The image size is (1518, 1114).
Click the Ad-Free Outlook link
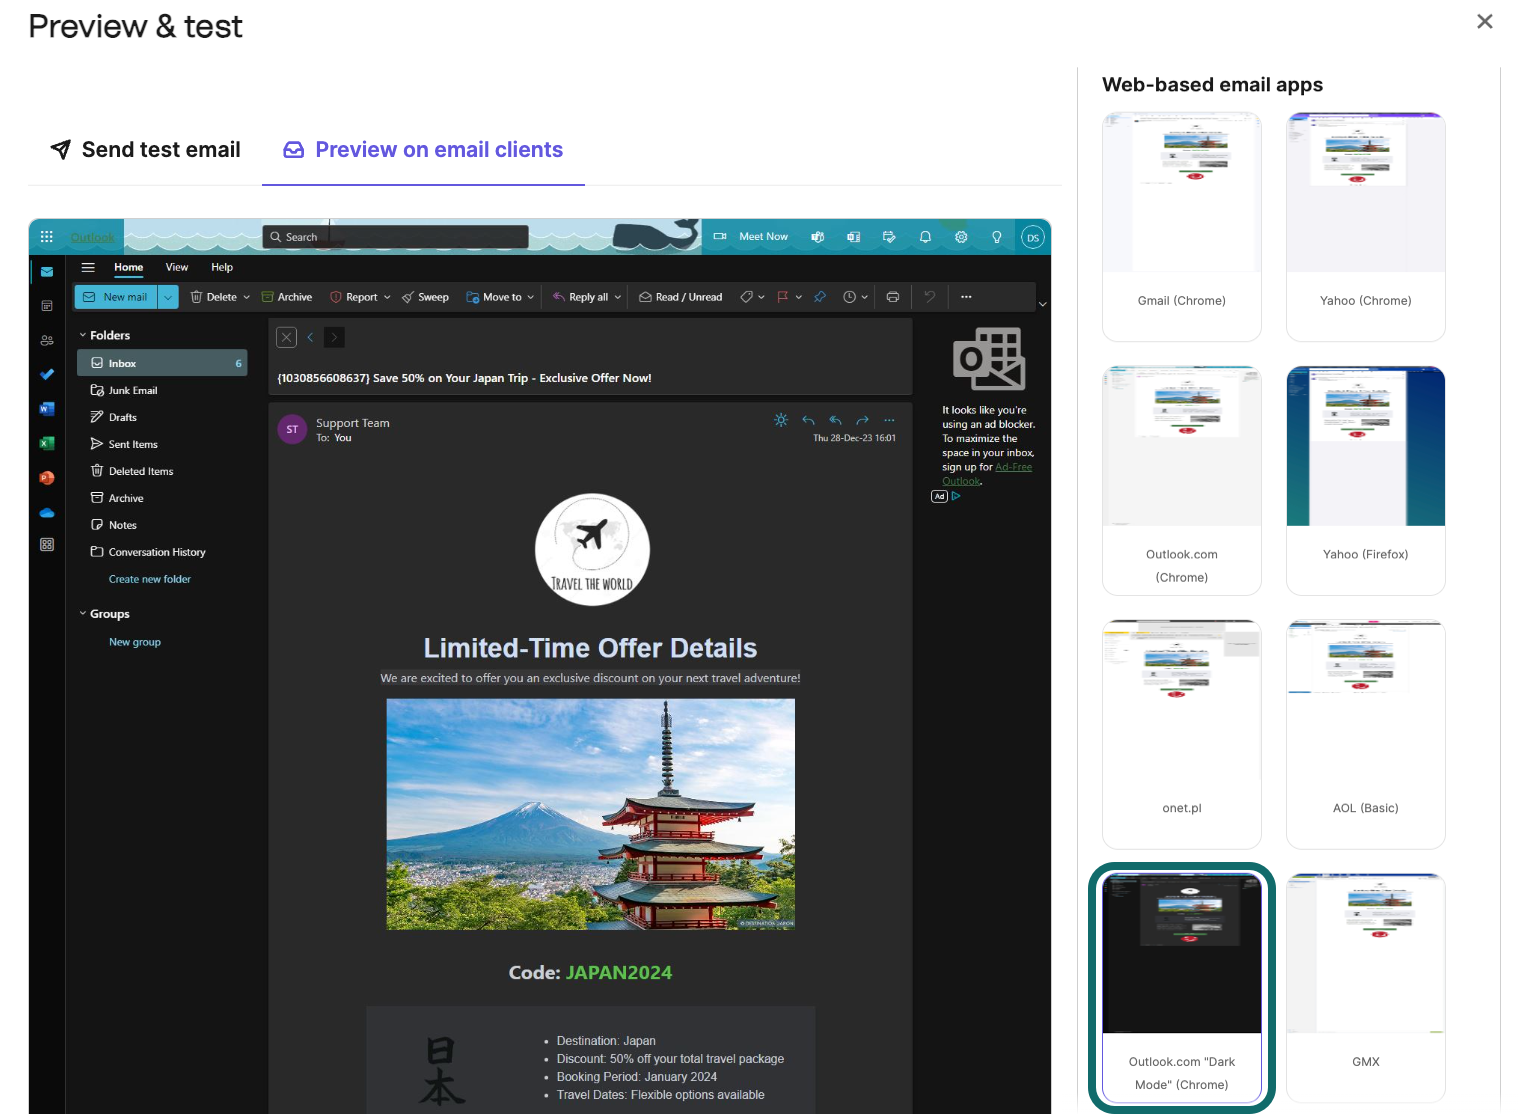pos(1013,467)
